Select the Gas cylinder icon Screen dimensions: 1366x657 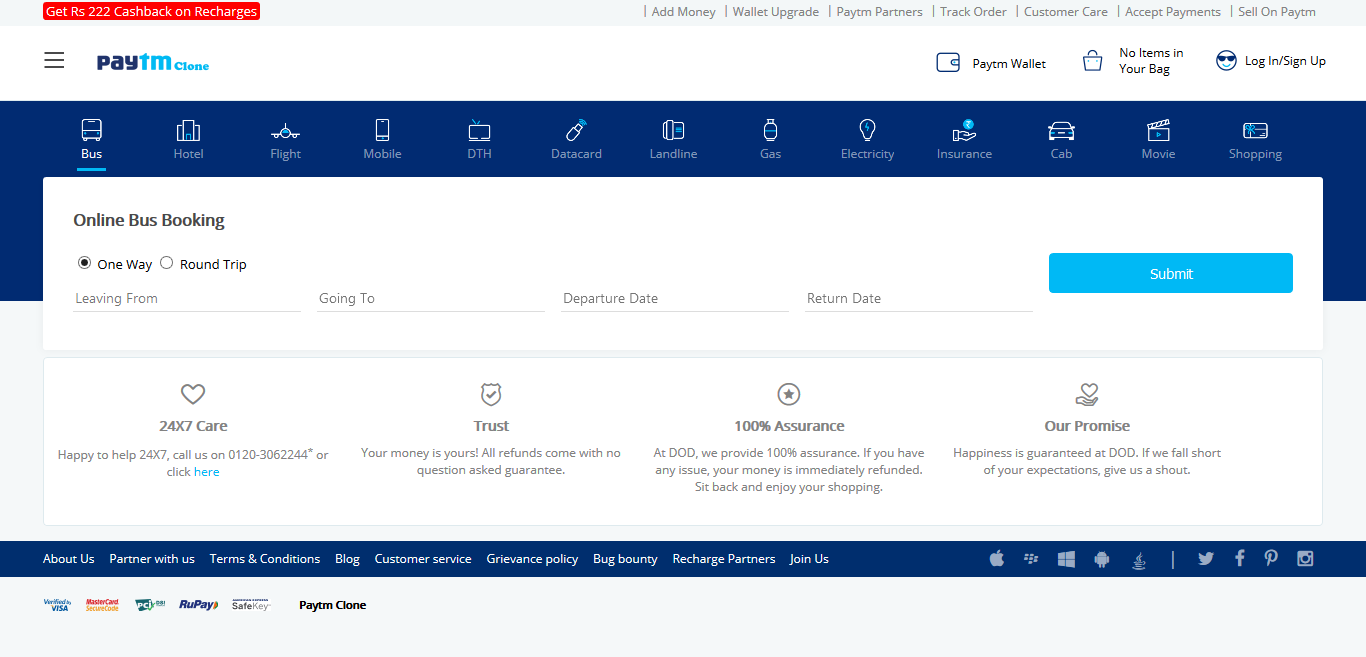click(770, 130)
